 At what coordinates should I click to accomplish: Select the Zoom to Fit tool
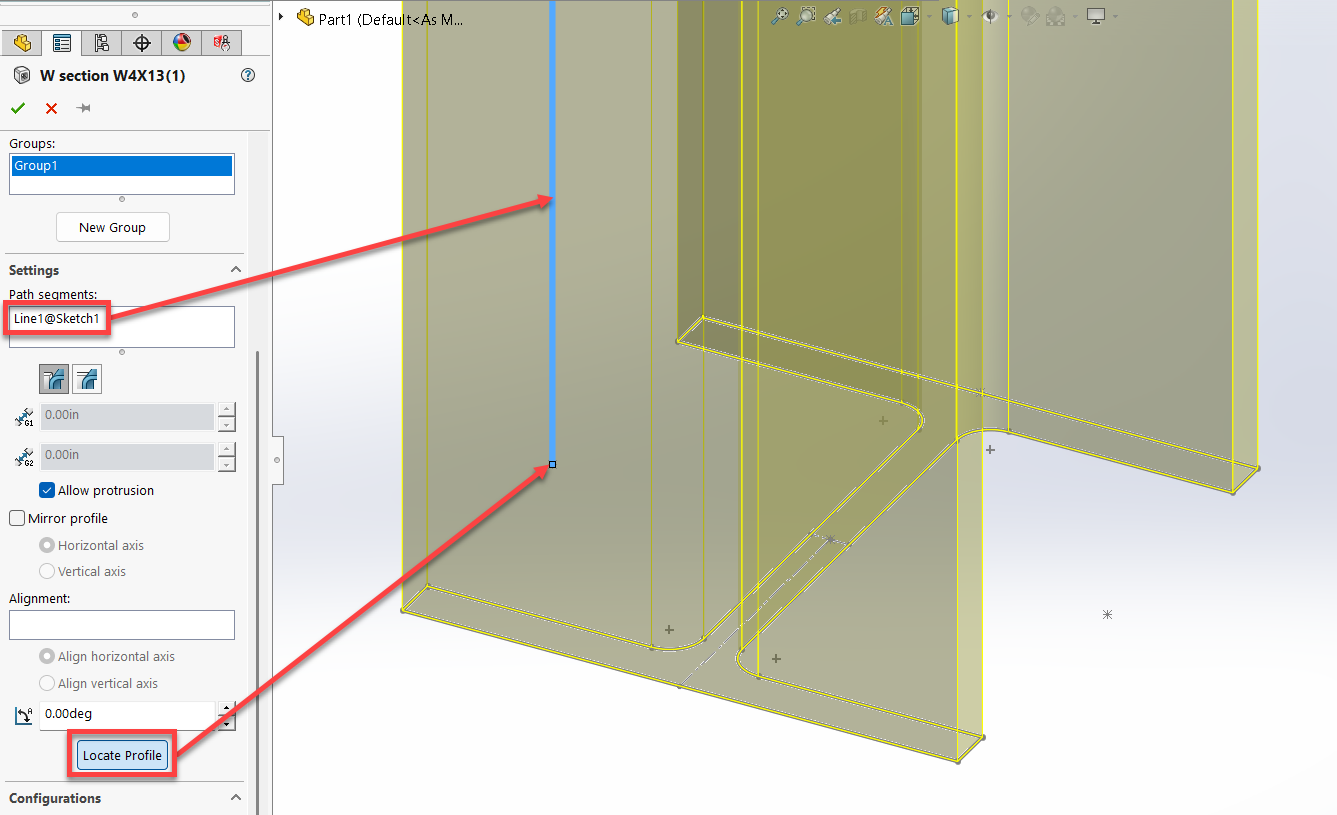779,16
